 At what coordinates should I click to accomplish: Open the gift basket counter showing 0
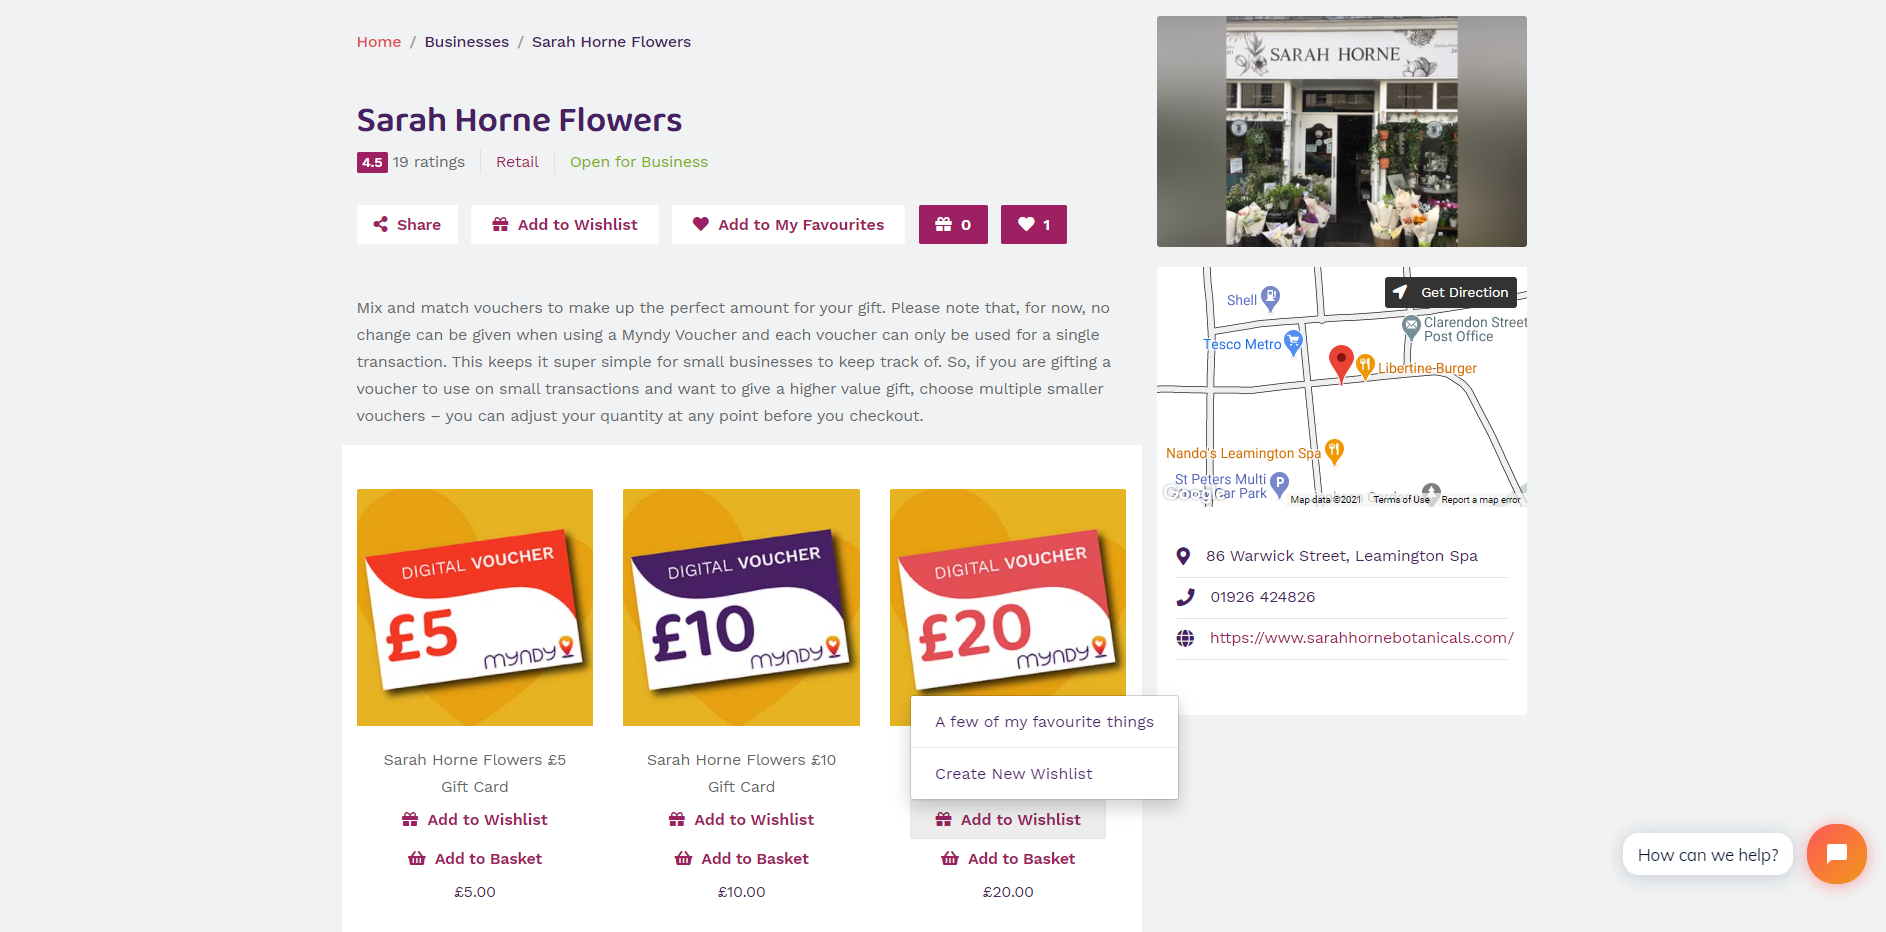(953, 225)
